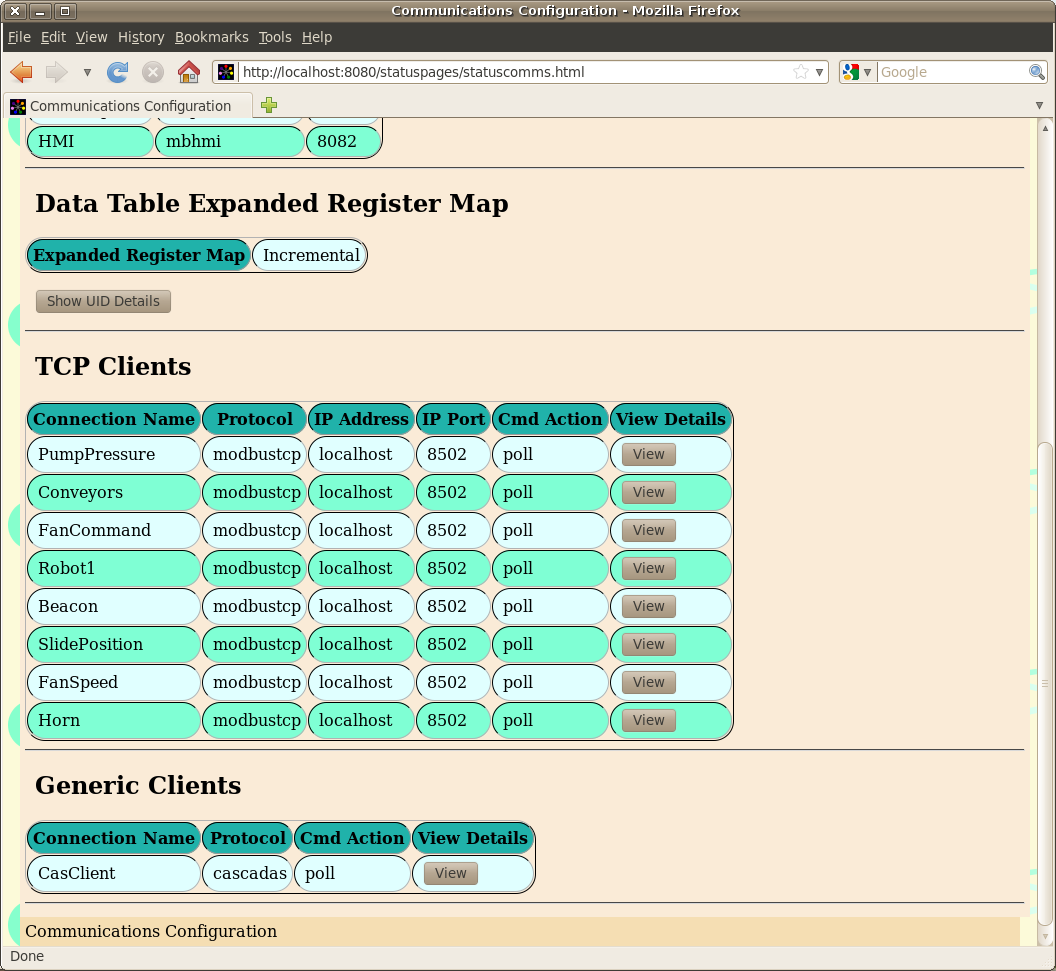Open the Bookmarks menu

tap(211, 37)
